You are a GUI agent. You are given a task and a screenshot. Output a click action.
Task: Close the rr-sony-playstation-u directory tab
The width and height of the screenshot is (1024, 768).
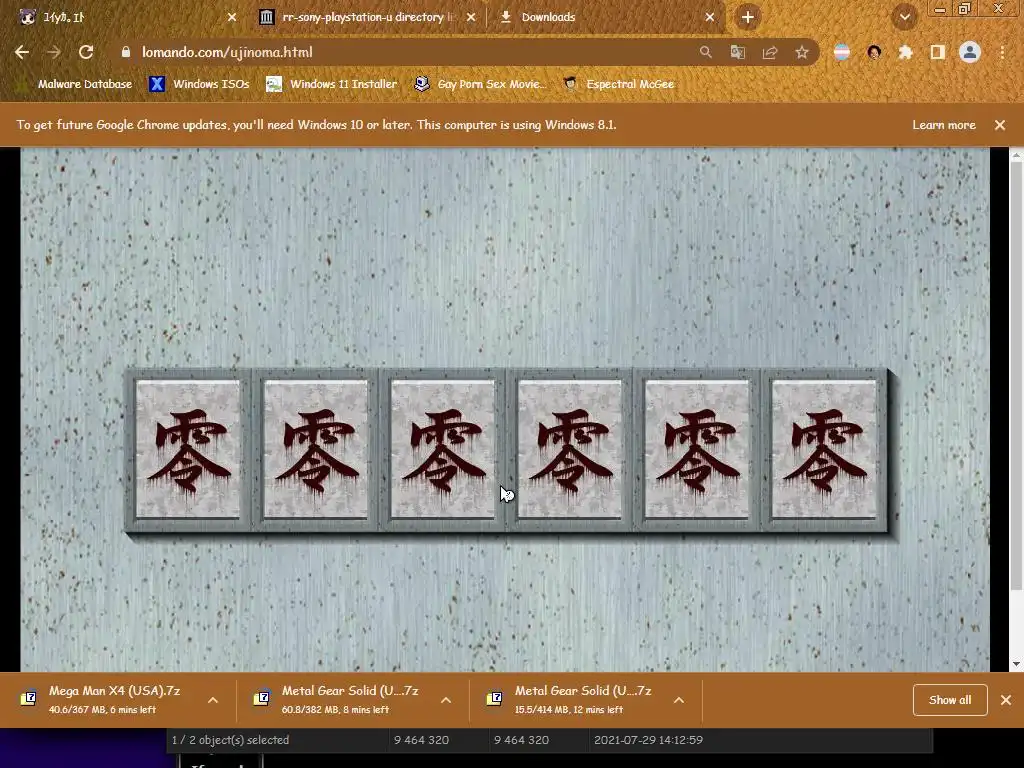472,17
